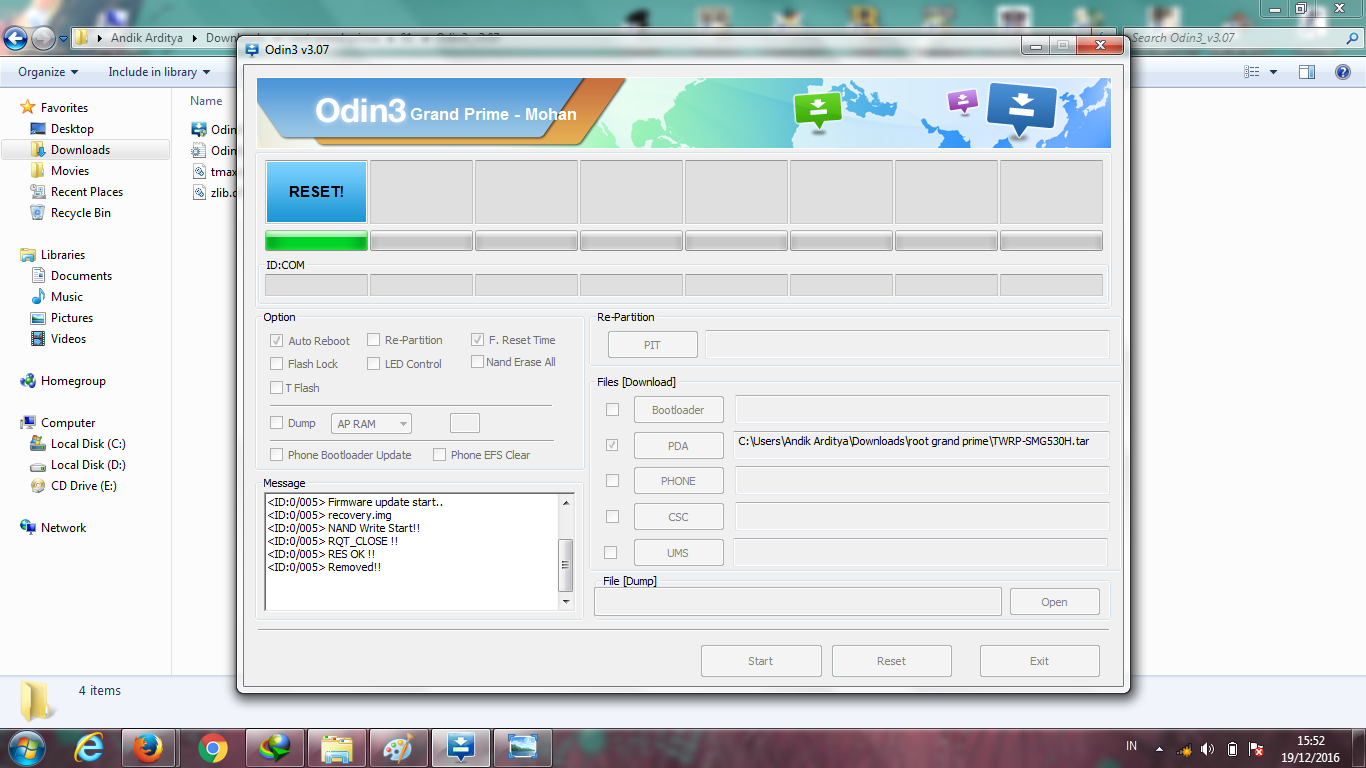
Task: Check the Nand Erase All option
Action: (x=478, y=362)
